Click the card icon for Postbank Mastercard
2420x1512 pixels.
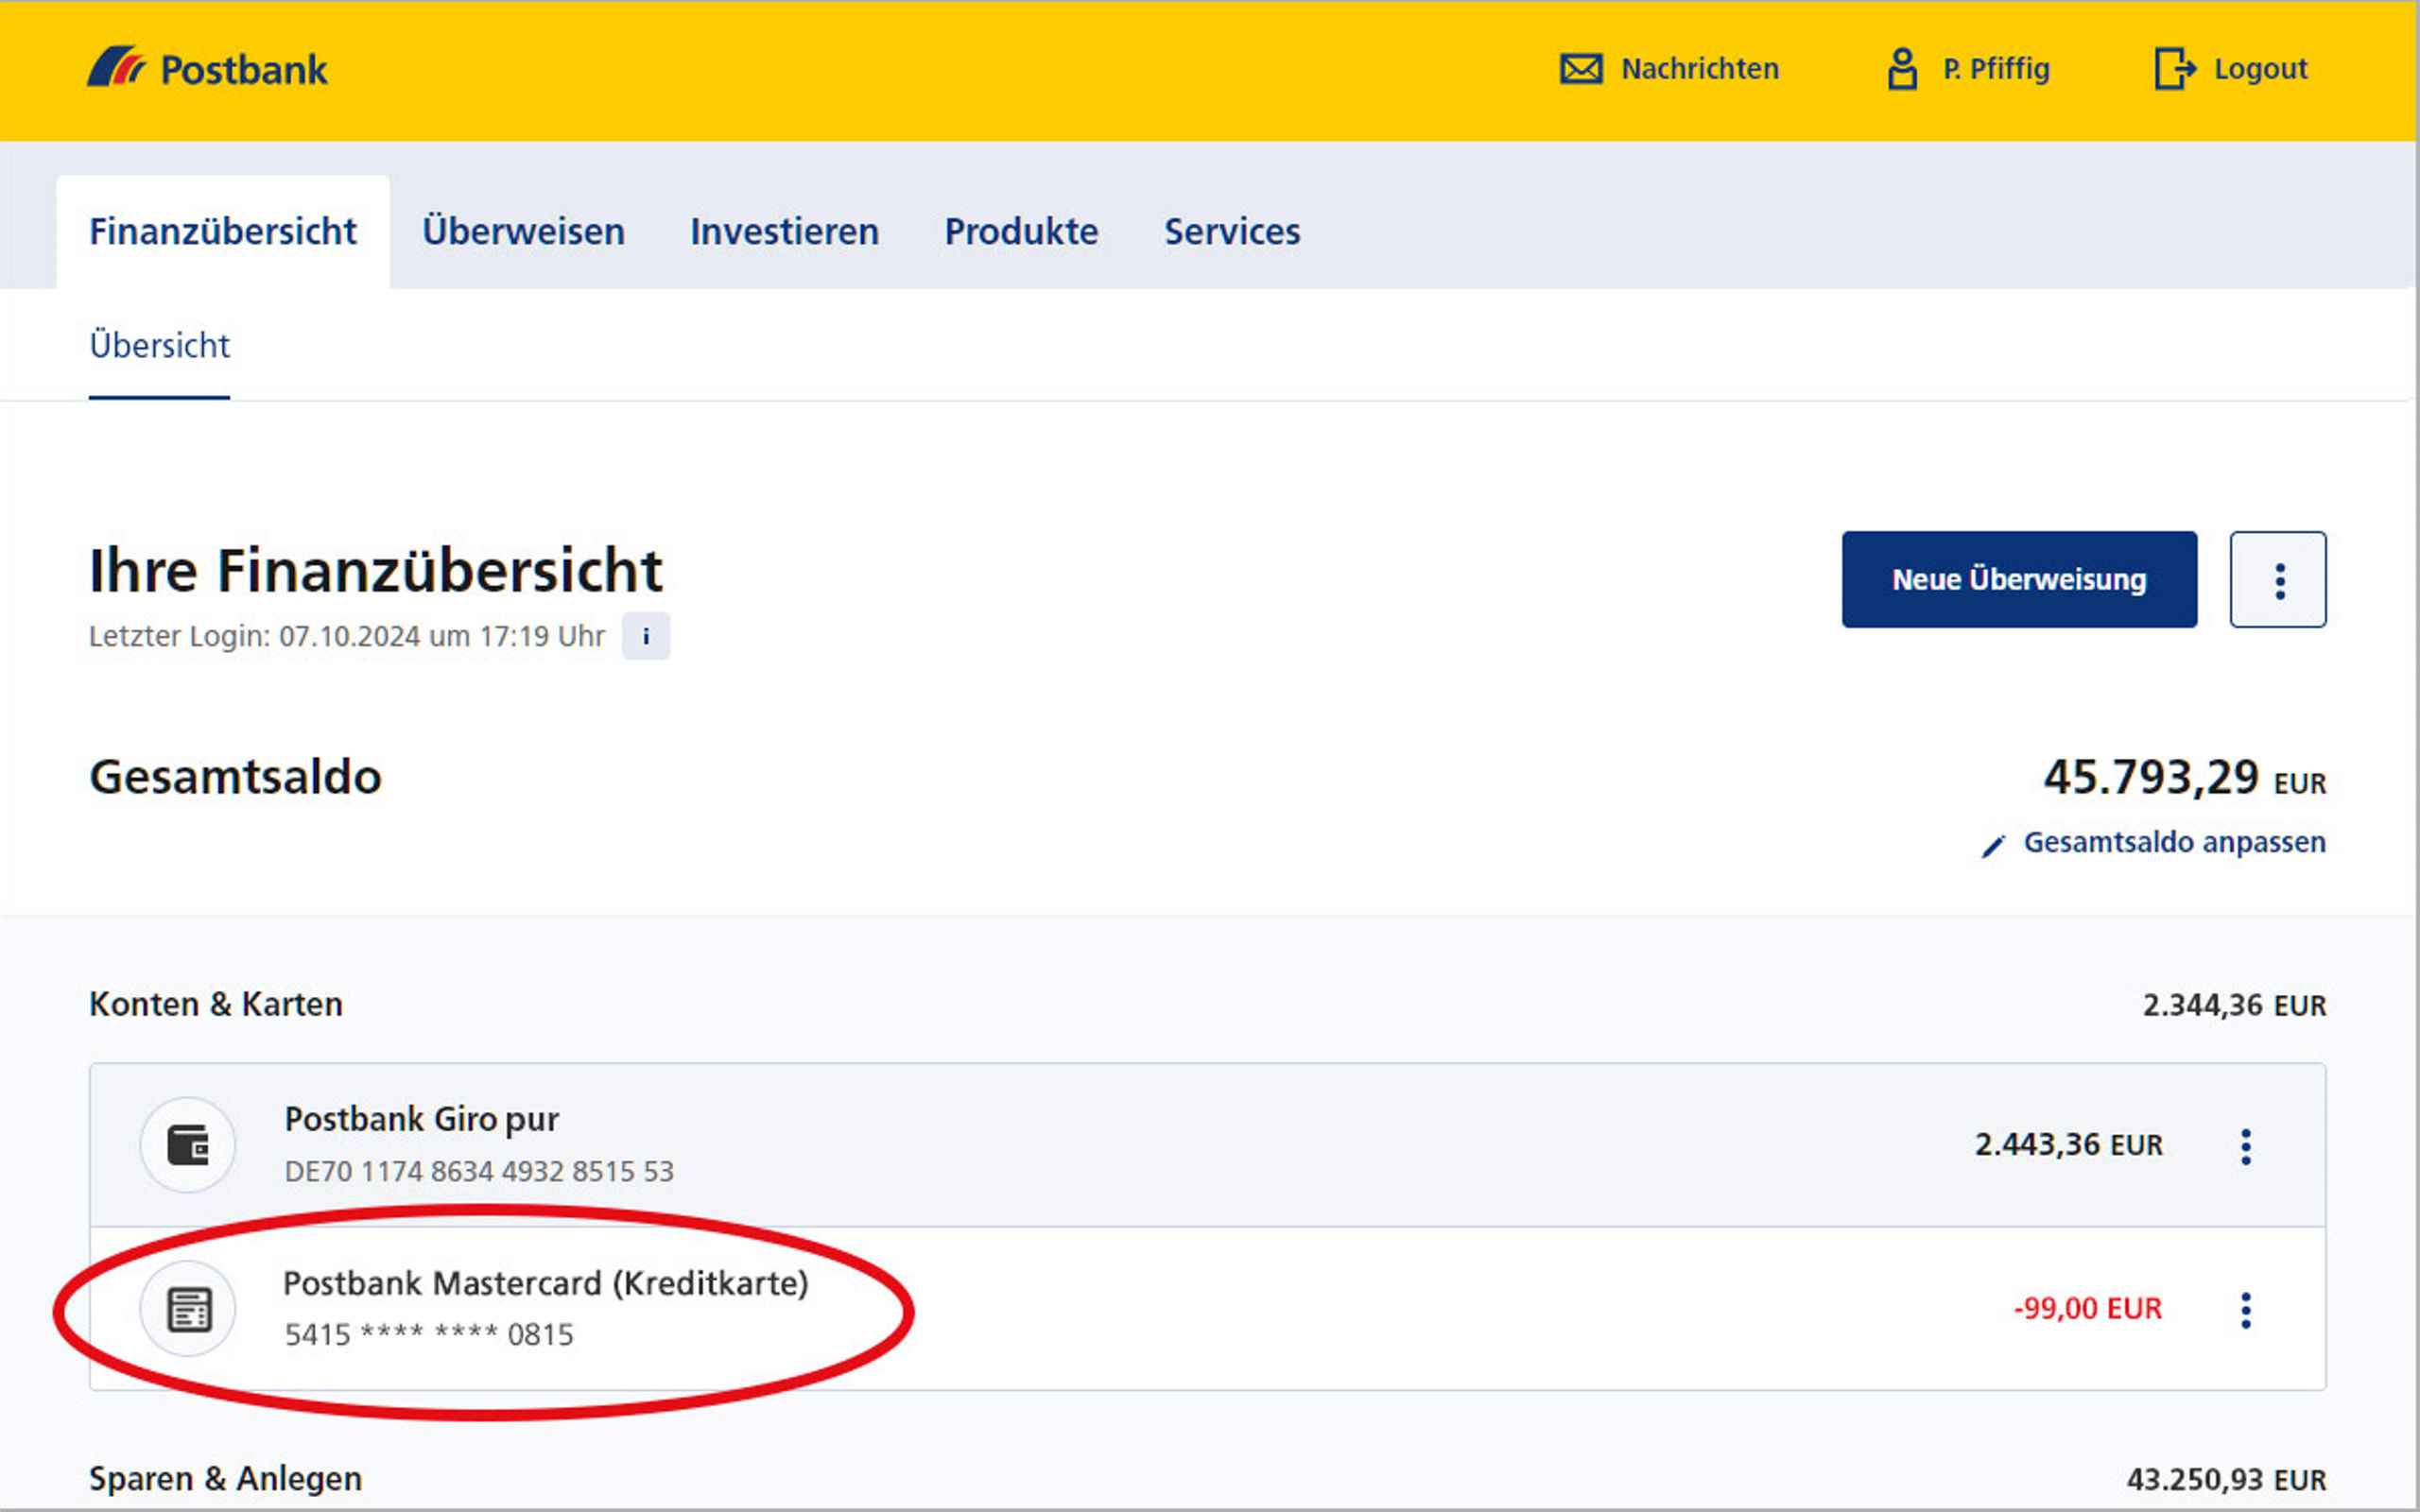pyautogui.click(x=188, y=1309)
